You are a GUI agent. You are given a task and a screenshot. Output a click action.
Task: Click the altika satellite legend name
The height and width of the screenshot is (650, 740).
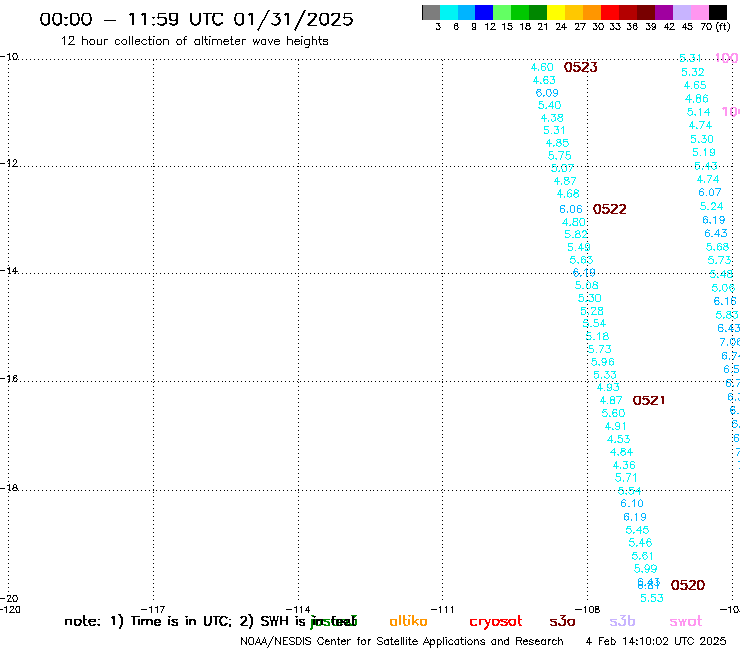click(408, 621)
